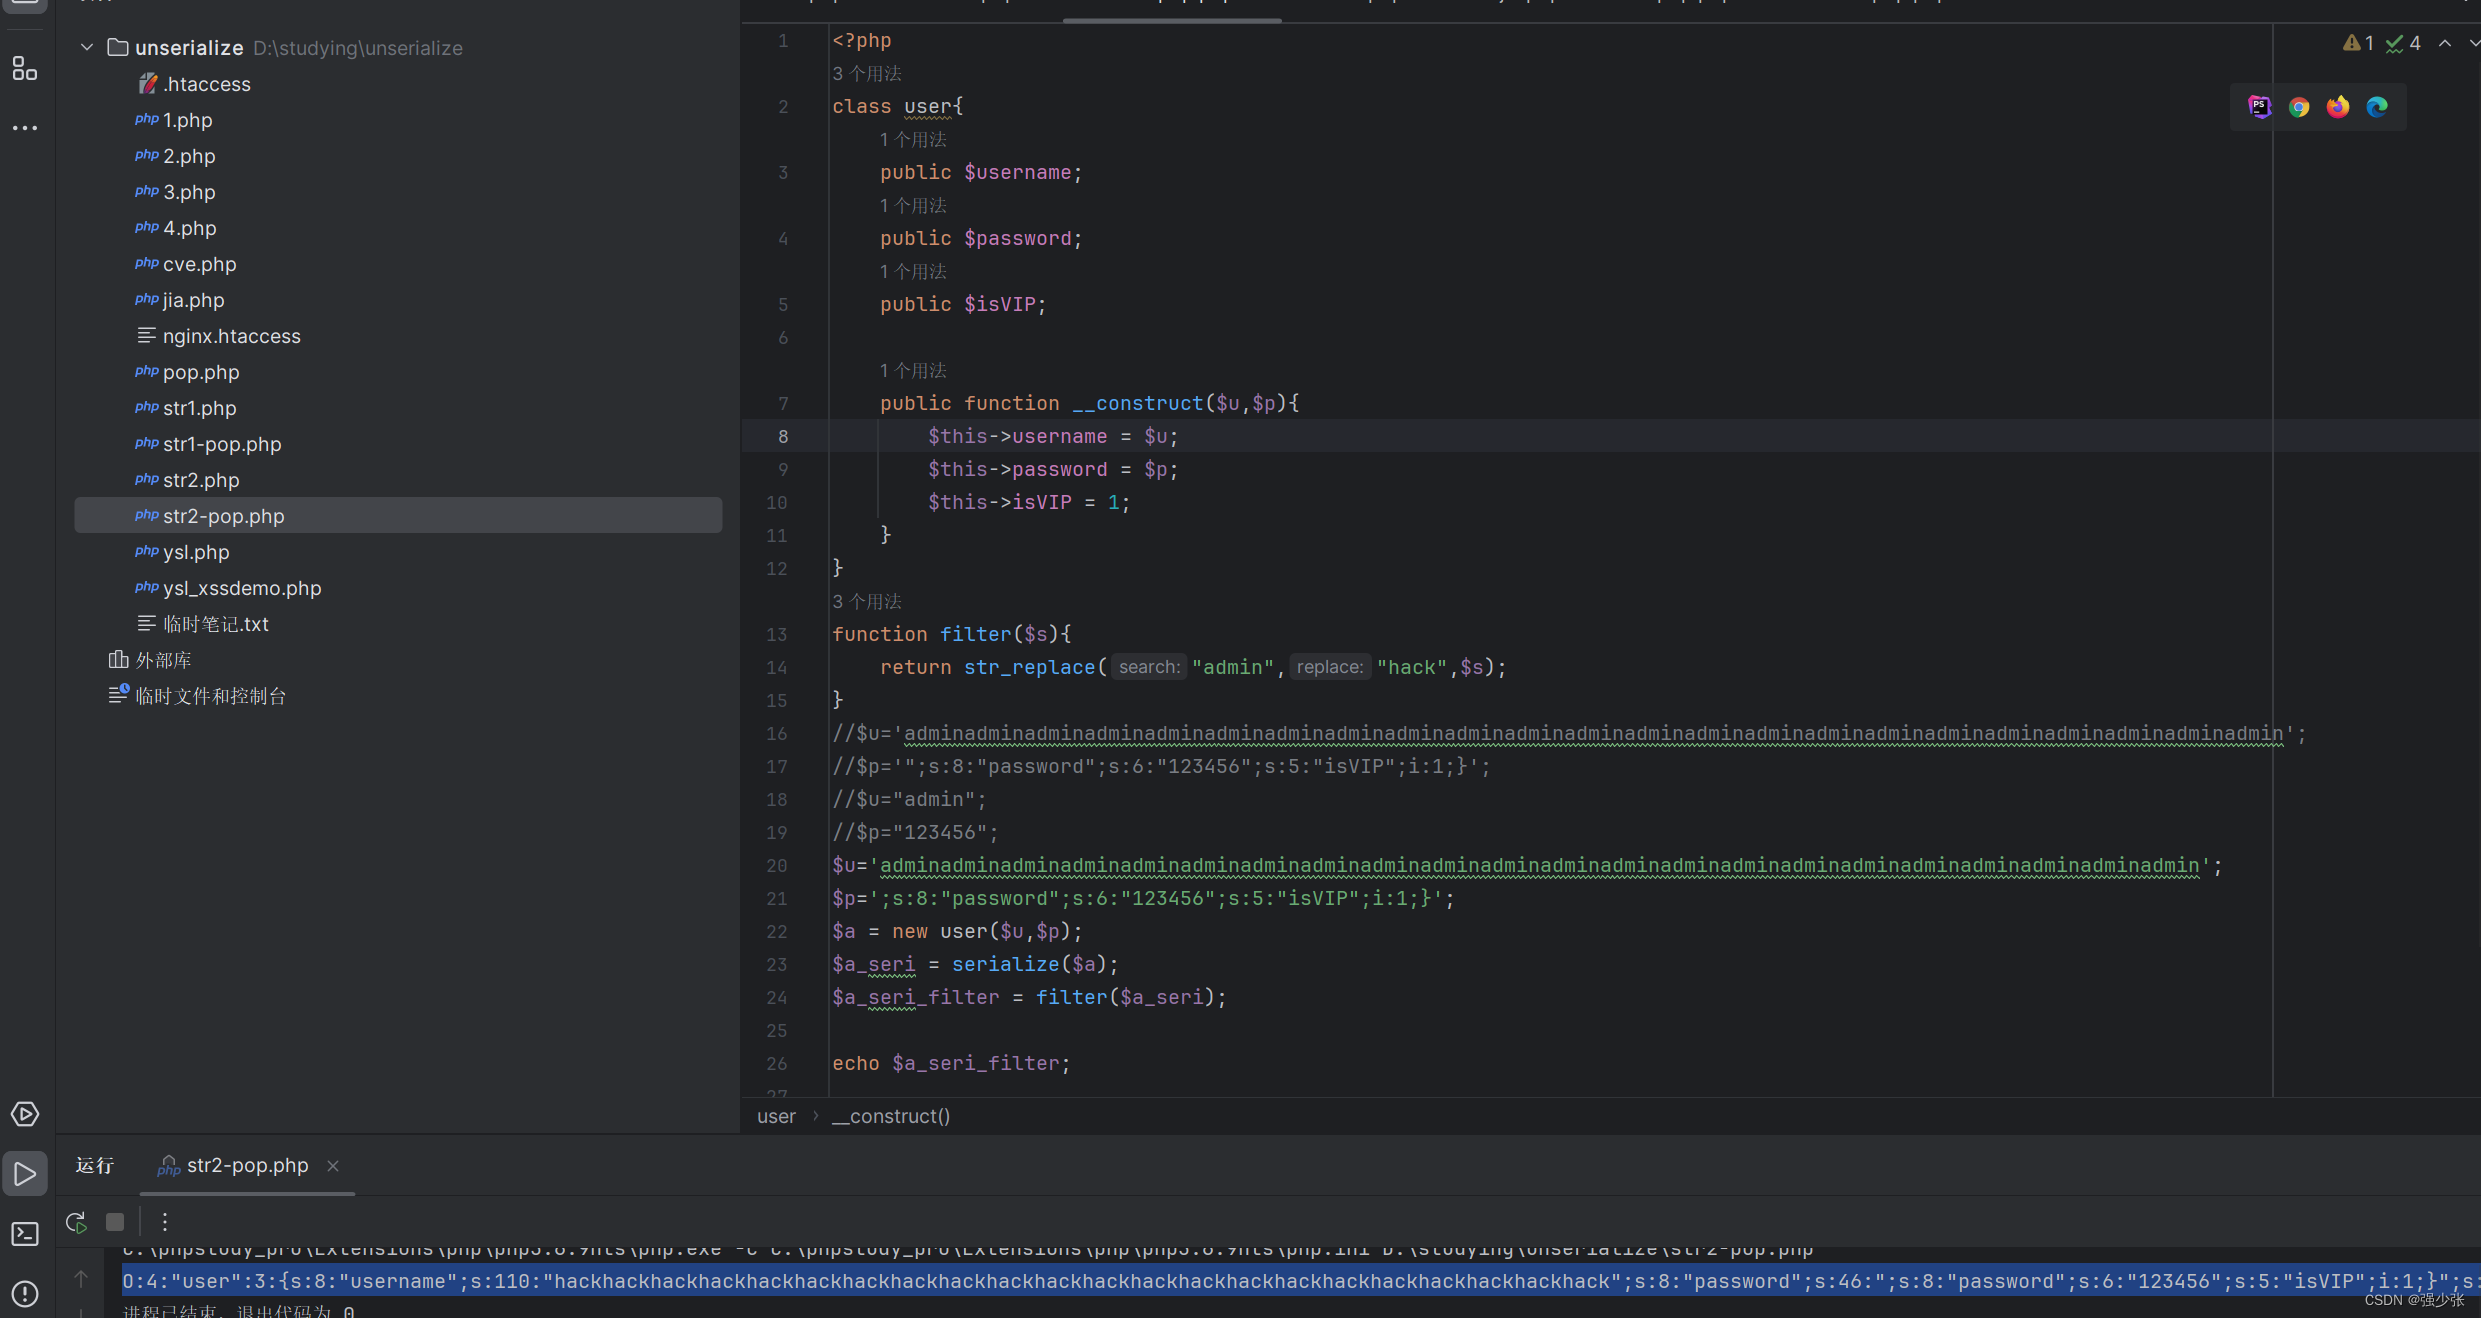Open .htaccess in project tree
Viewport: 2481px width, 1318px height.
207,84
